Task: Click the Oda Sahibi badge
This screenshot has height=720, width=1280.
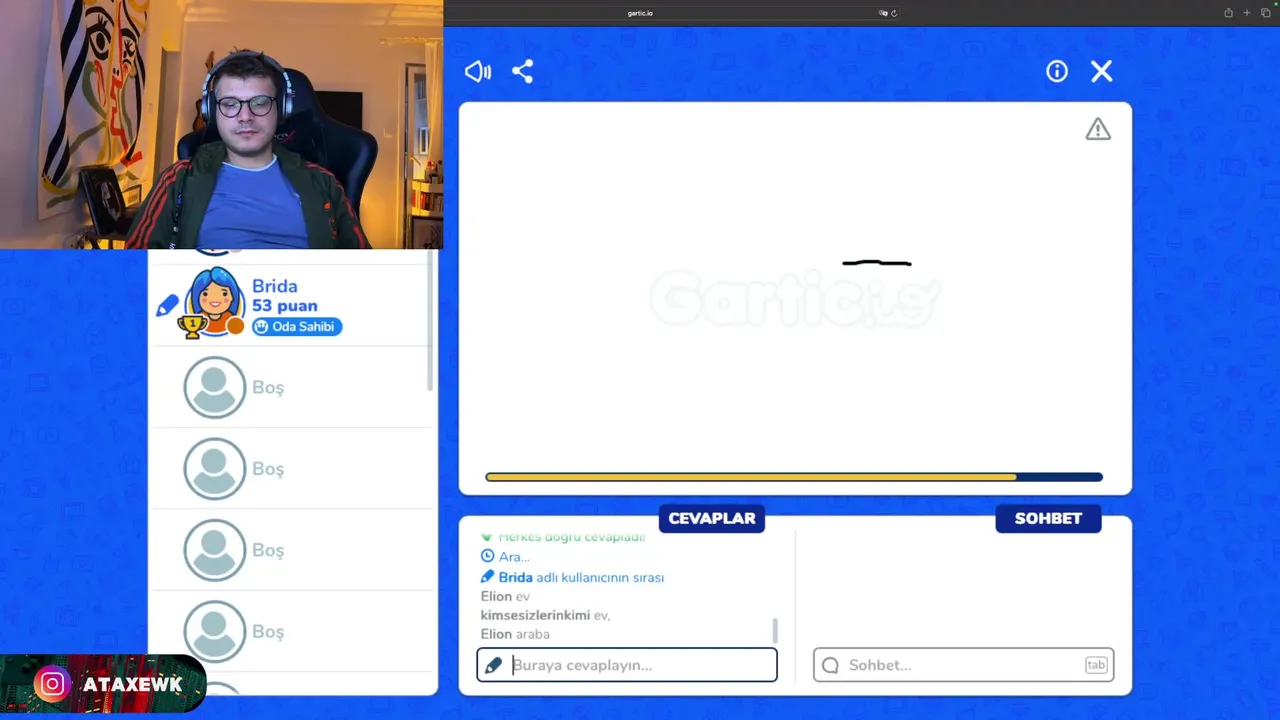Action: 297,326
